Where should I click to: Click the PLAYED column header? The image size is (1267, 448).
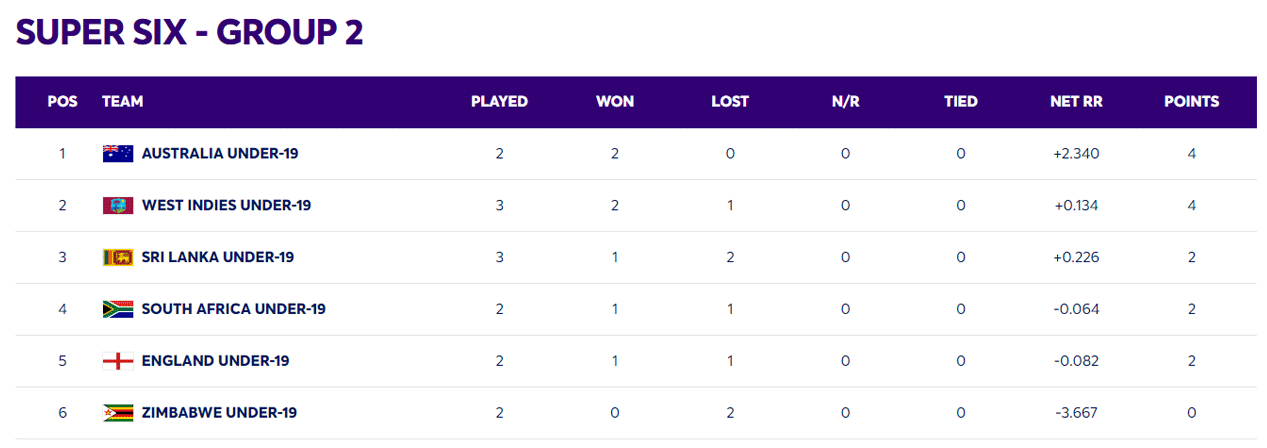pyautogui.click(x=499, y=102)
